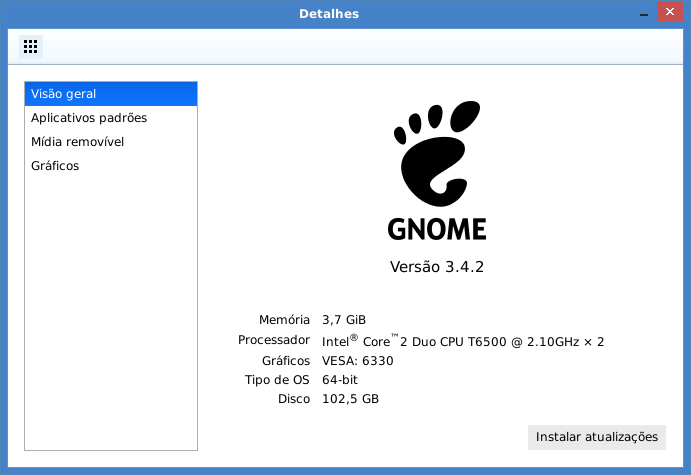This screenshot has width=691, height=475.
Task: Click memory value 3,7 GiB
Action: [344, 320]
